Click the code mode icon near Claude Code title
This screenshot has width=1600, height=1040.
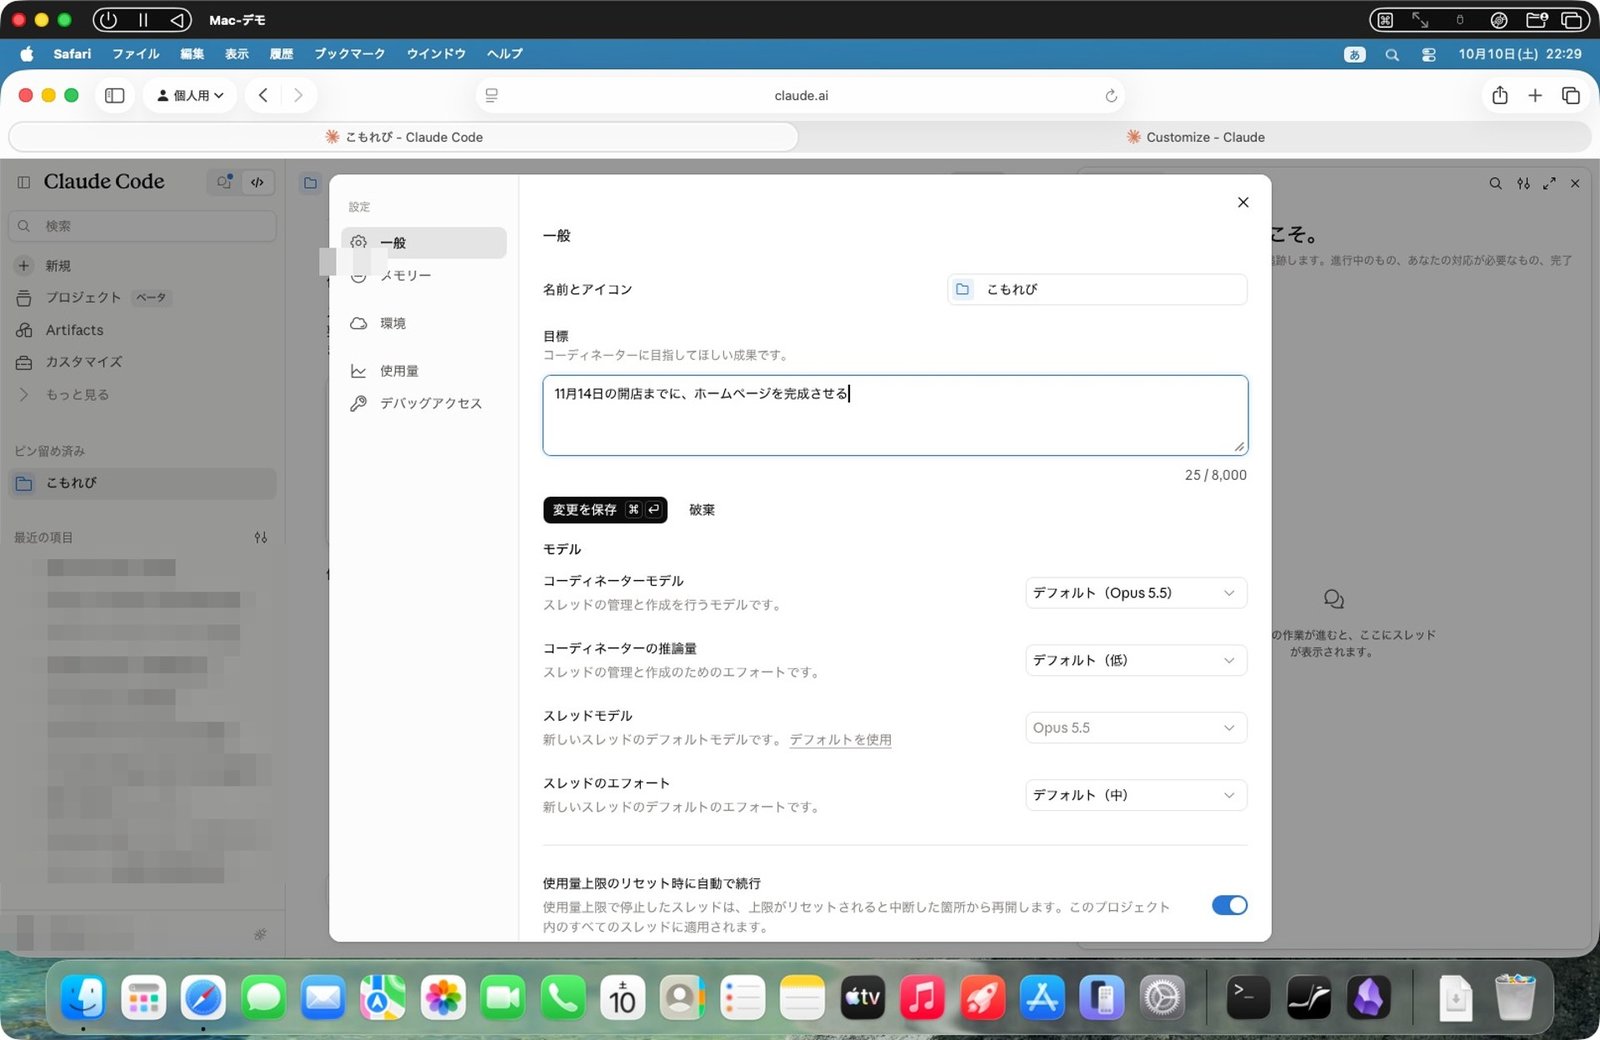click(257, 182)
